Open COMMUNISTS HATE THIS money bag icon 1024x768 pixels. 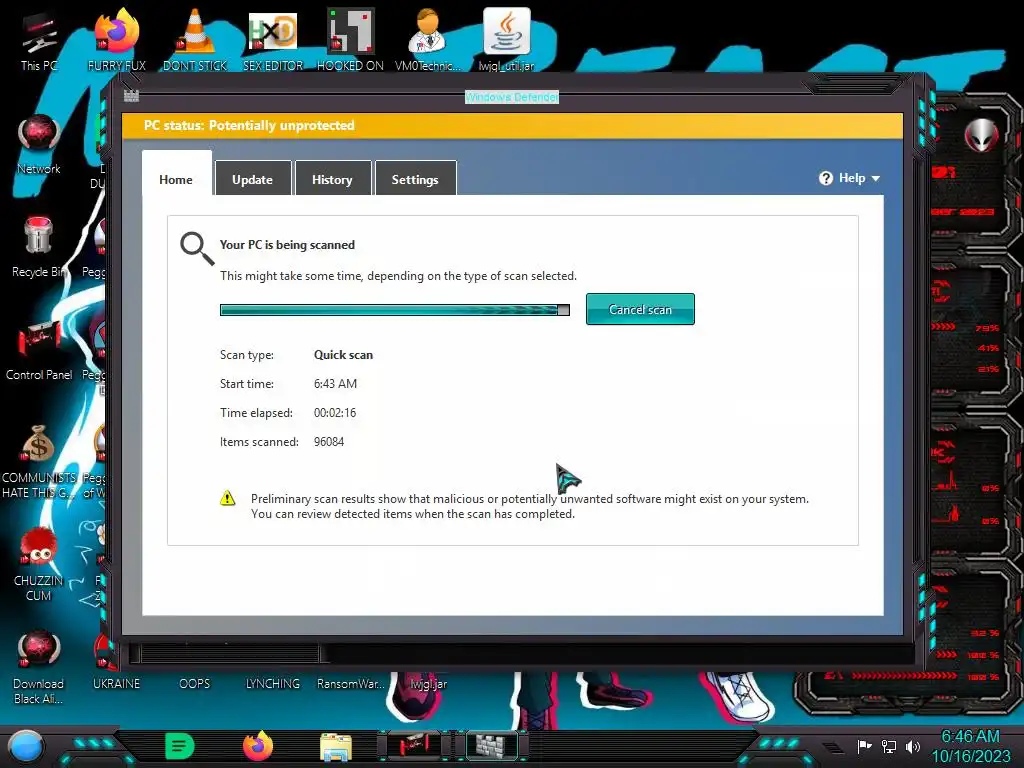(x=39, y=460)
